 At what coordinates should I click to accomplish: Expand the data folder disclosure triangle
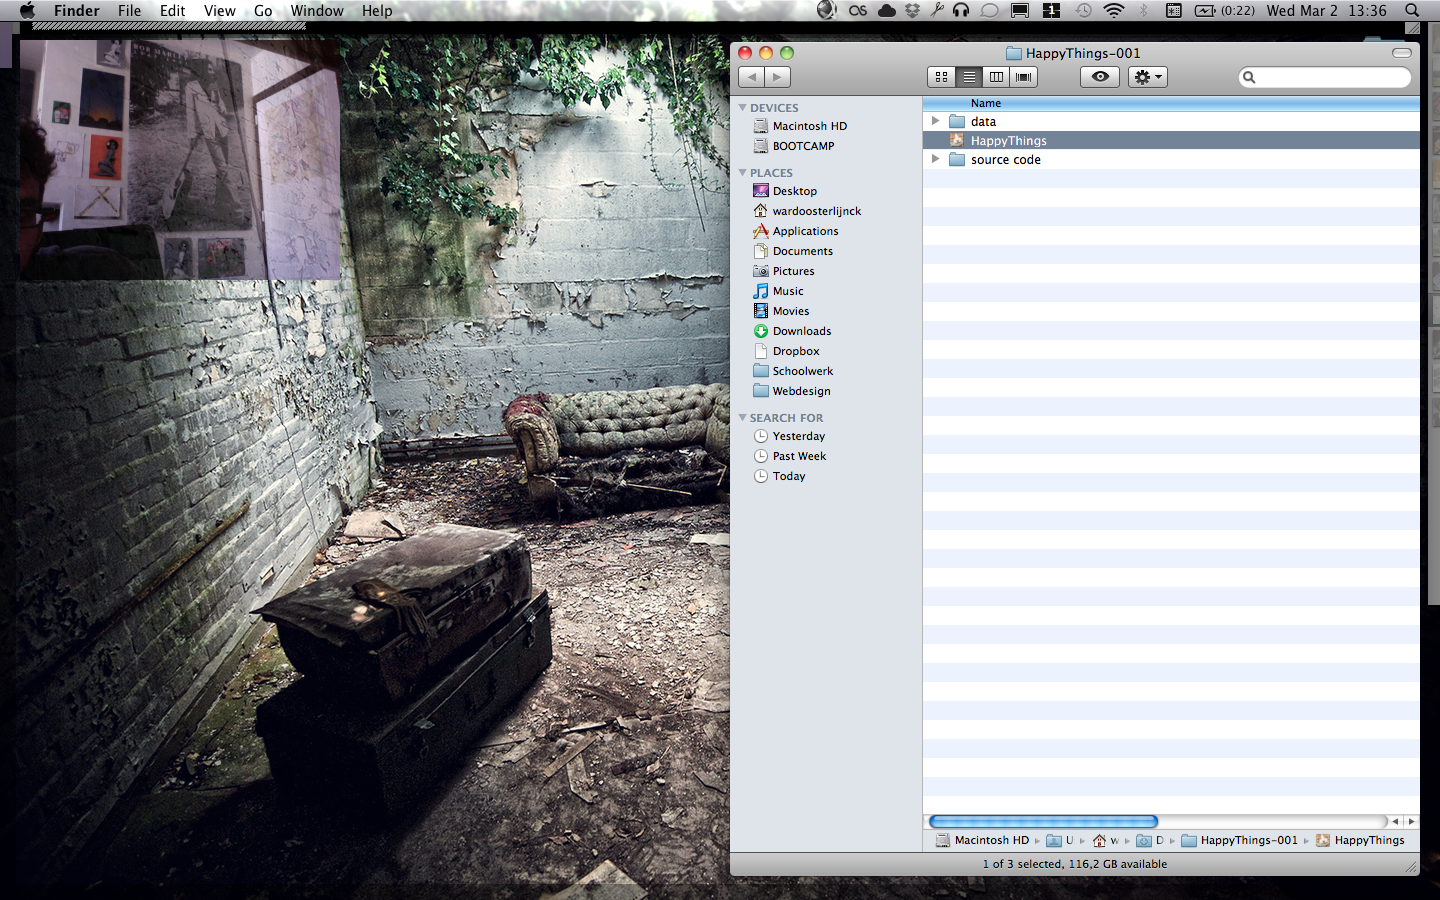[x=936, y=121]
